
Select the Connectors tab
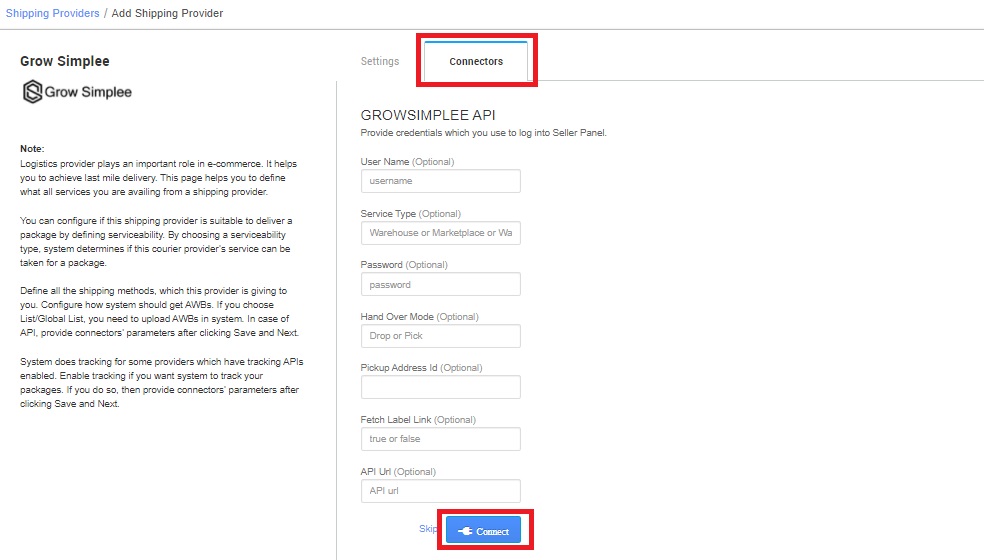coord(476,61)
